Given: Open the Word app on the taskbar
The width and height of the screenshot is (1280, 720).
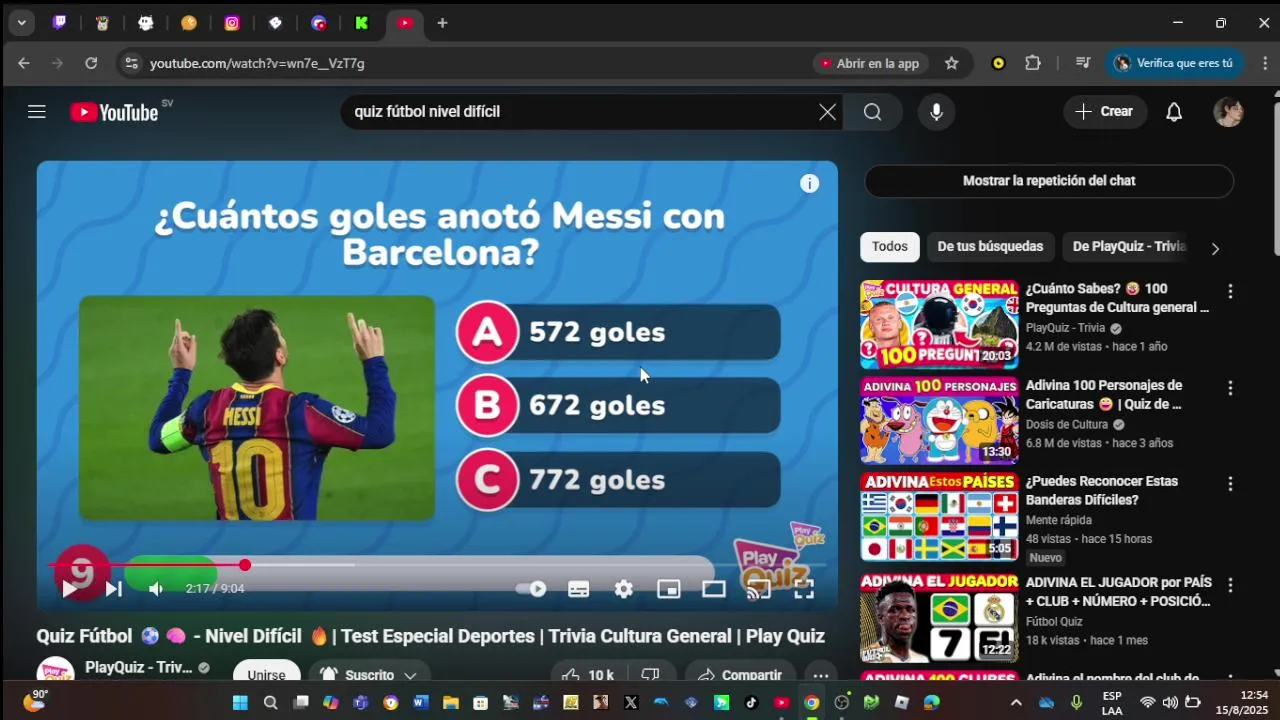Looking at the screenshot, I should [x=420, y=703].
